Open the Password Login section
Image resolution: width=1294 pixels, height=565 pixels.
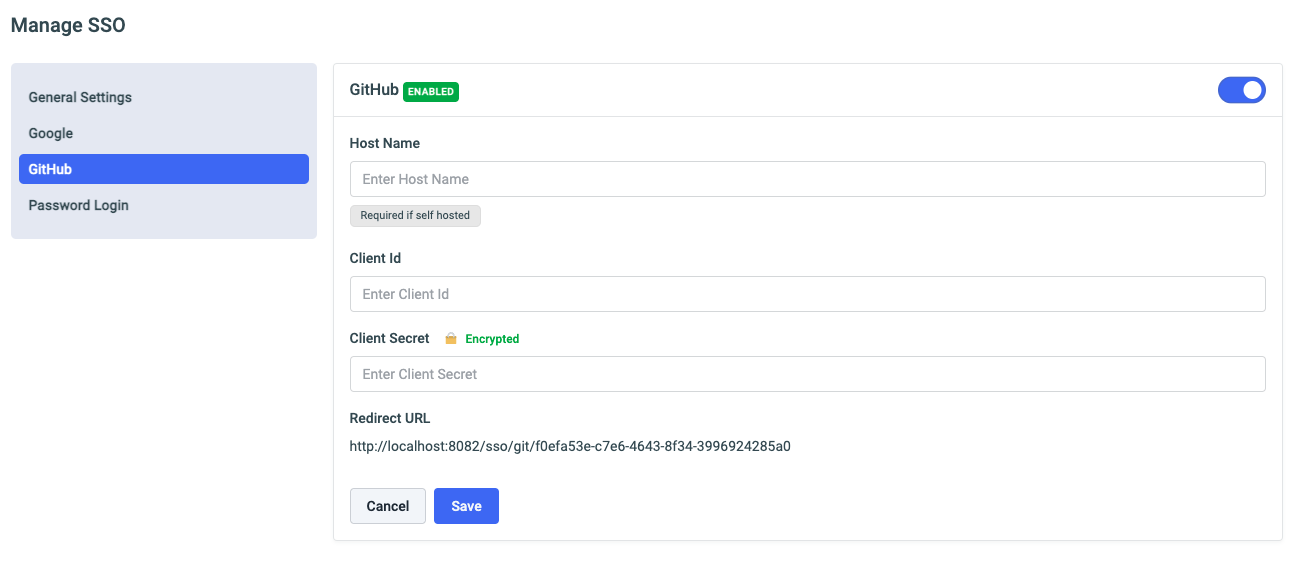(78, 206)
